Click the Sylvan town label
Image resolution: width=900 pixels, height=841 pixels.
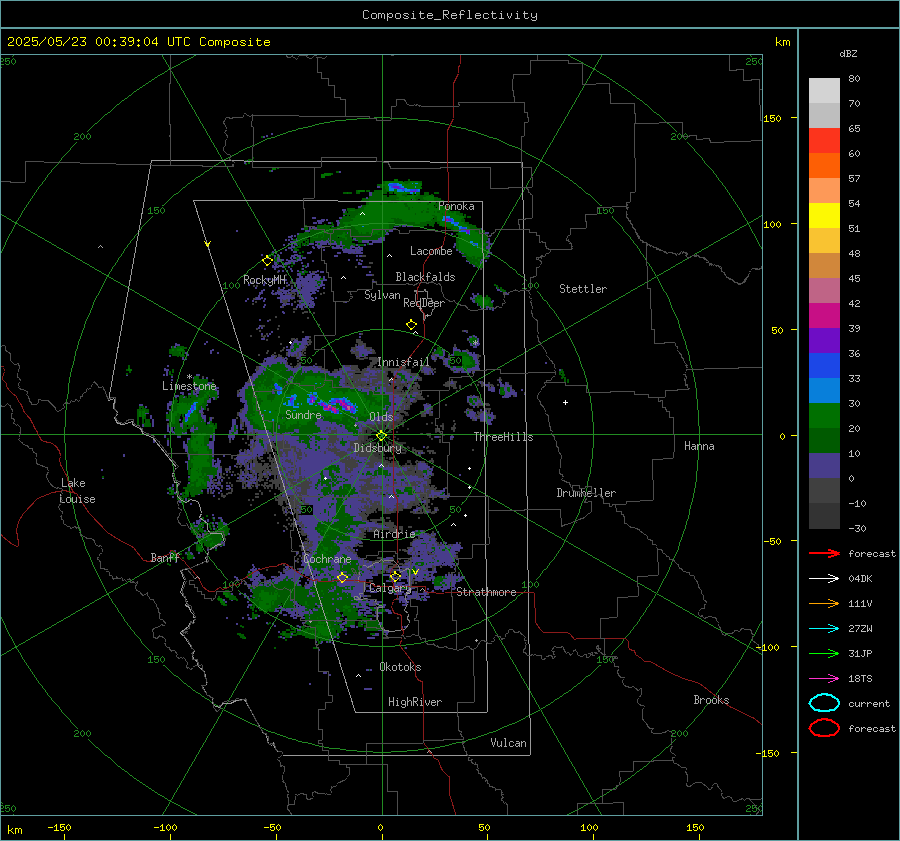click(x=382, y=295)
